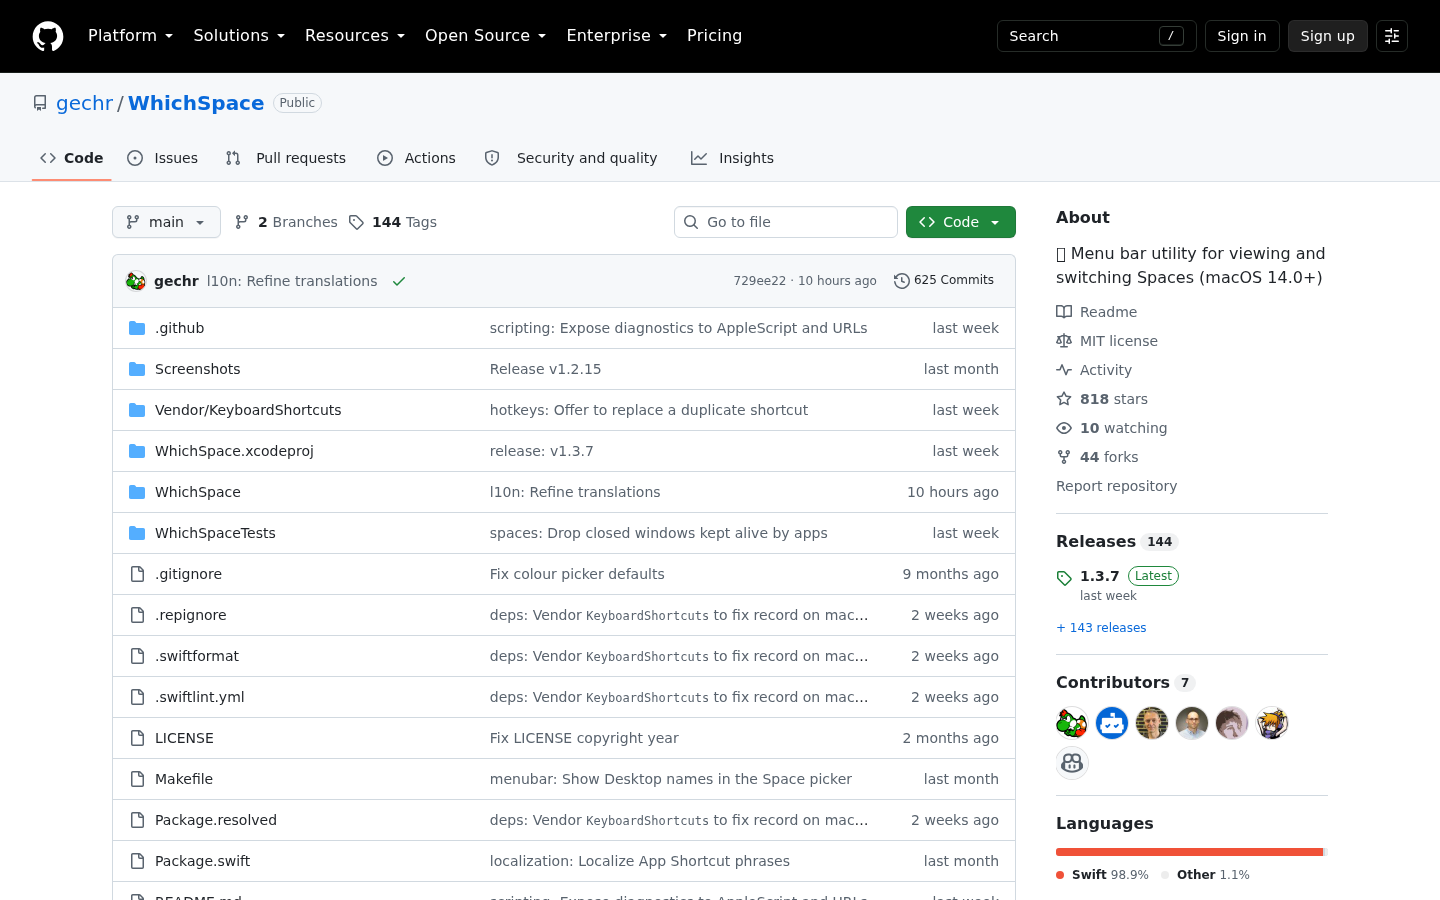
Task: Open the 2 Branches link
Action: (x=286, y=222)
